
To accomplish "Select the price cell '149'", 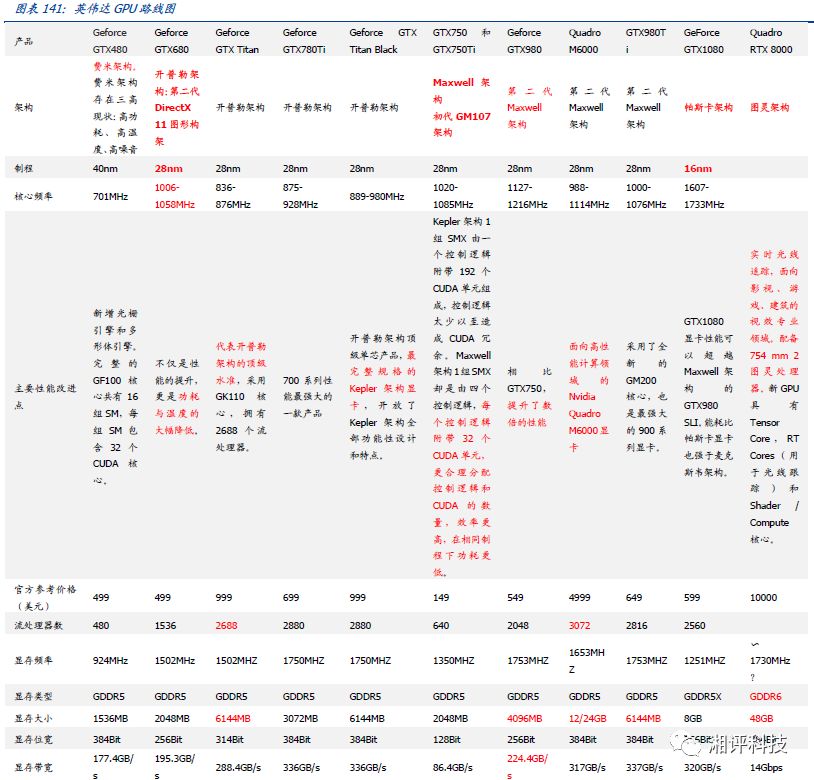I will point(441,598).
